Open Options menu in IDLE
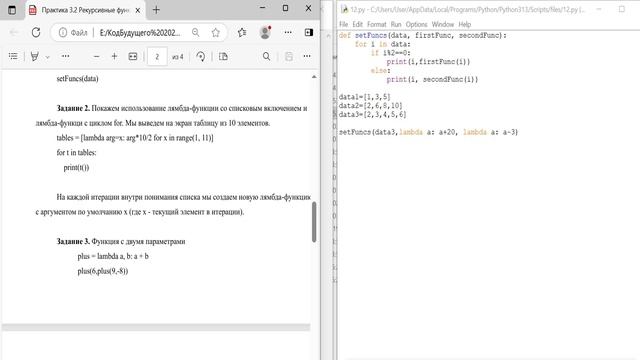This screenshot has width=640, height=360. click(x=416, y=24)
